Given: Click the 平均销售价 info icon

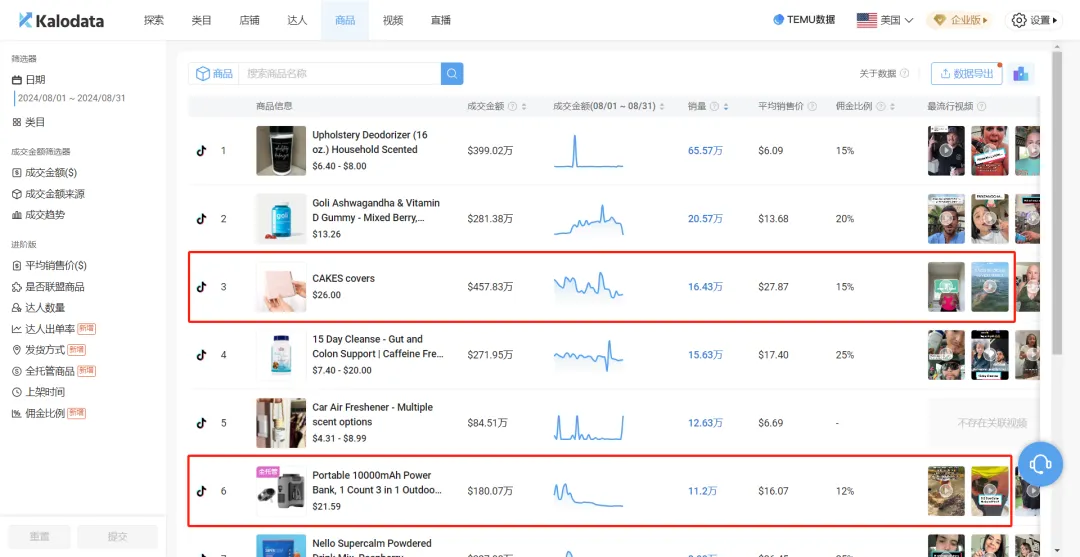Looking at the screenshot, I should (x=813, y=107).
